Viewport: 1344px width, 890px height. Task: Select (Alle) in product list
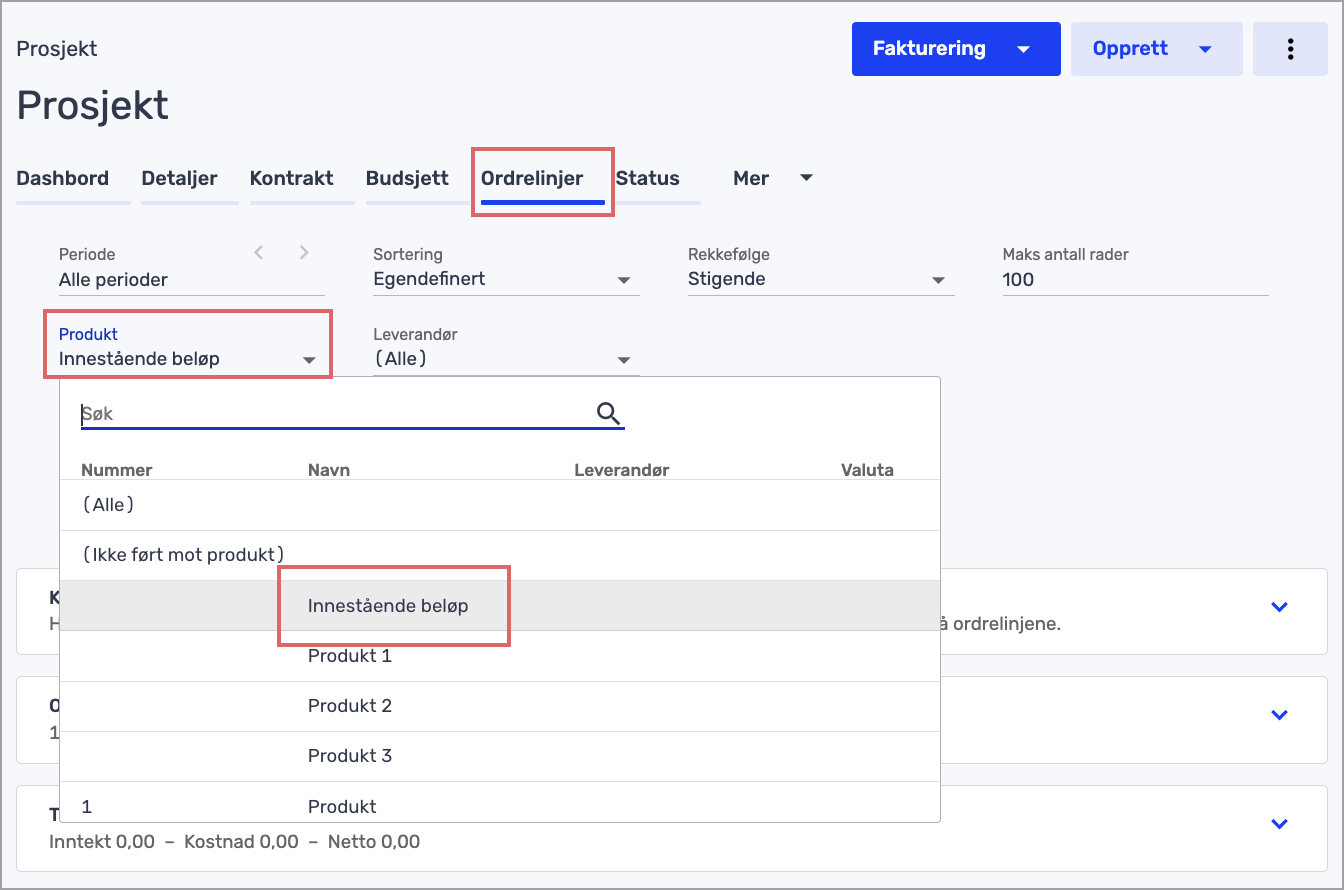pos(500,505)
